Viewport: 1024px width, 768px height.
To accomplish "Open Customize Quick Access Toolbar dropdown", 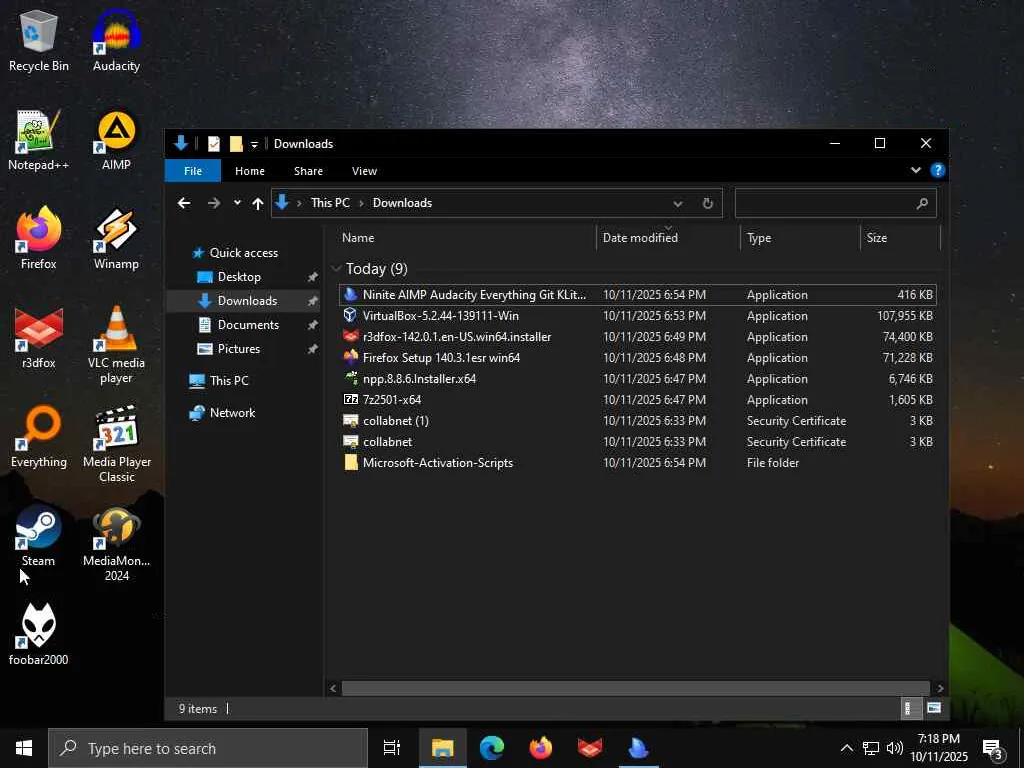I will coord(254,144).
